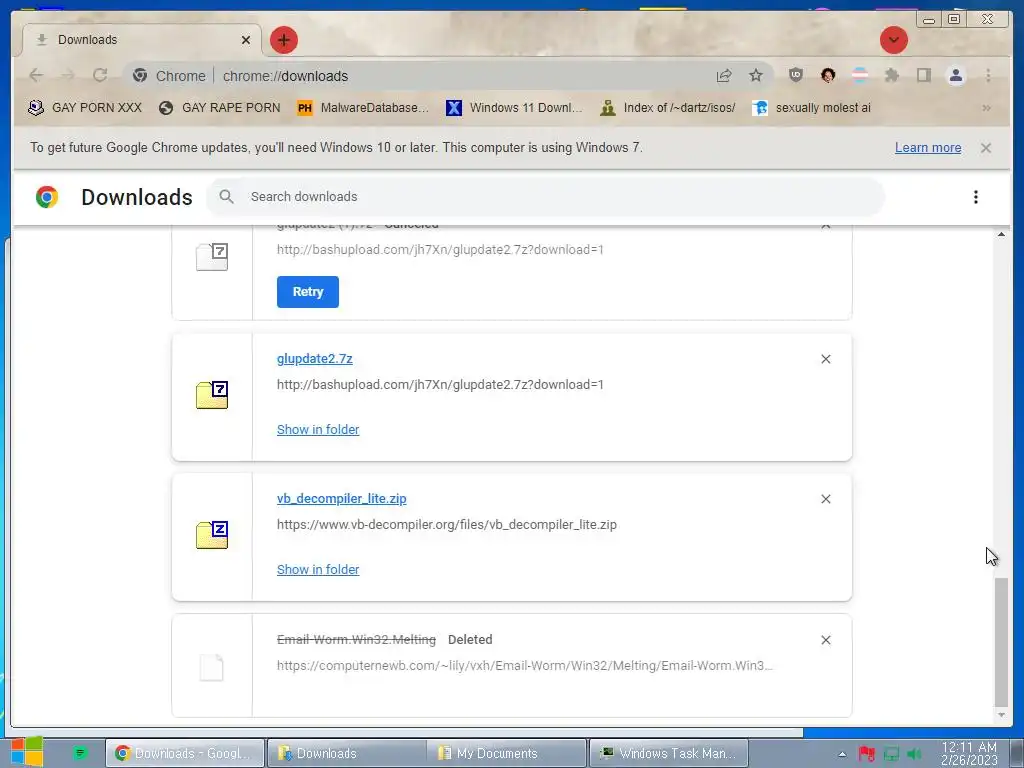Click the share page icon in the address bar
Image resolution: width=1024 pixels, height=768 pixels.
[x=724, y=76]
